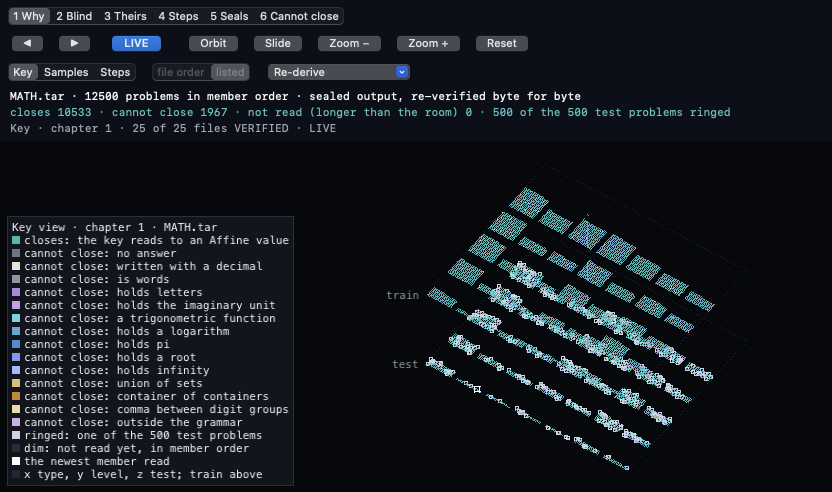
Task: Step back with the left arrow button
Action: click(x=27, y=44)
